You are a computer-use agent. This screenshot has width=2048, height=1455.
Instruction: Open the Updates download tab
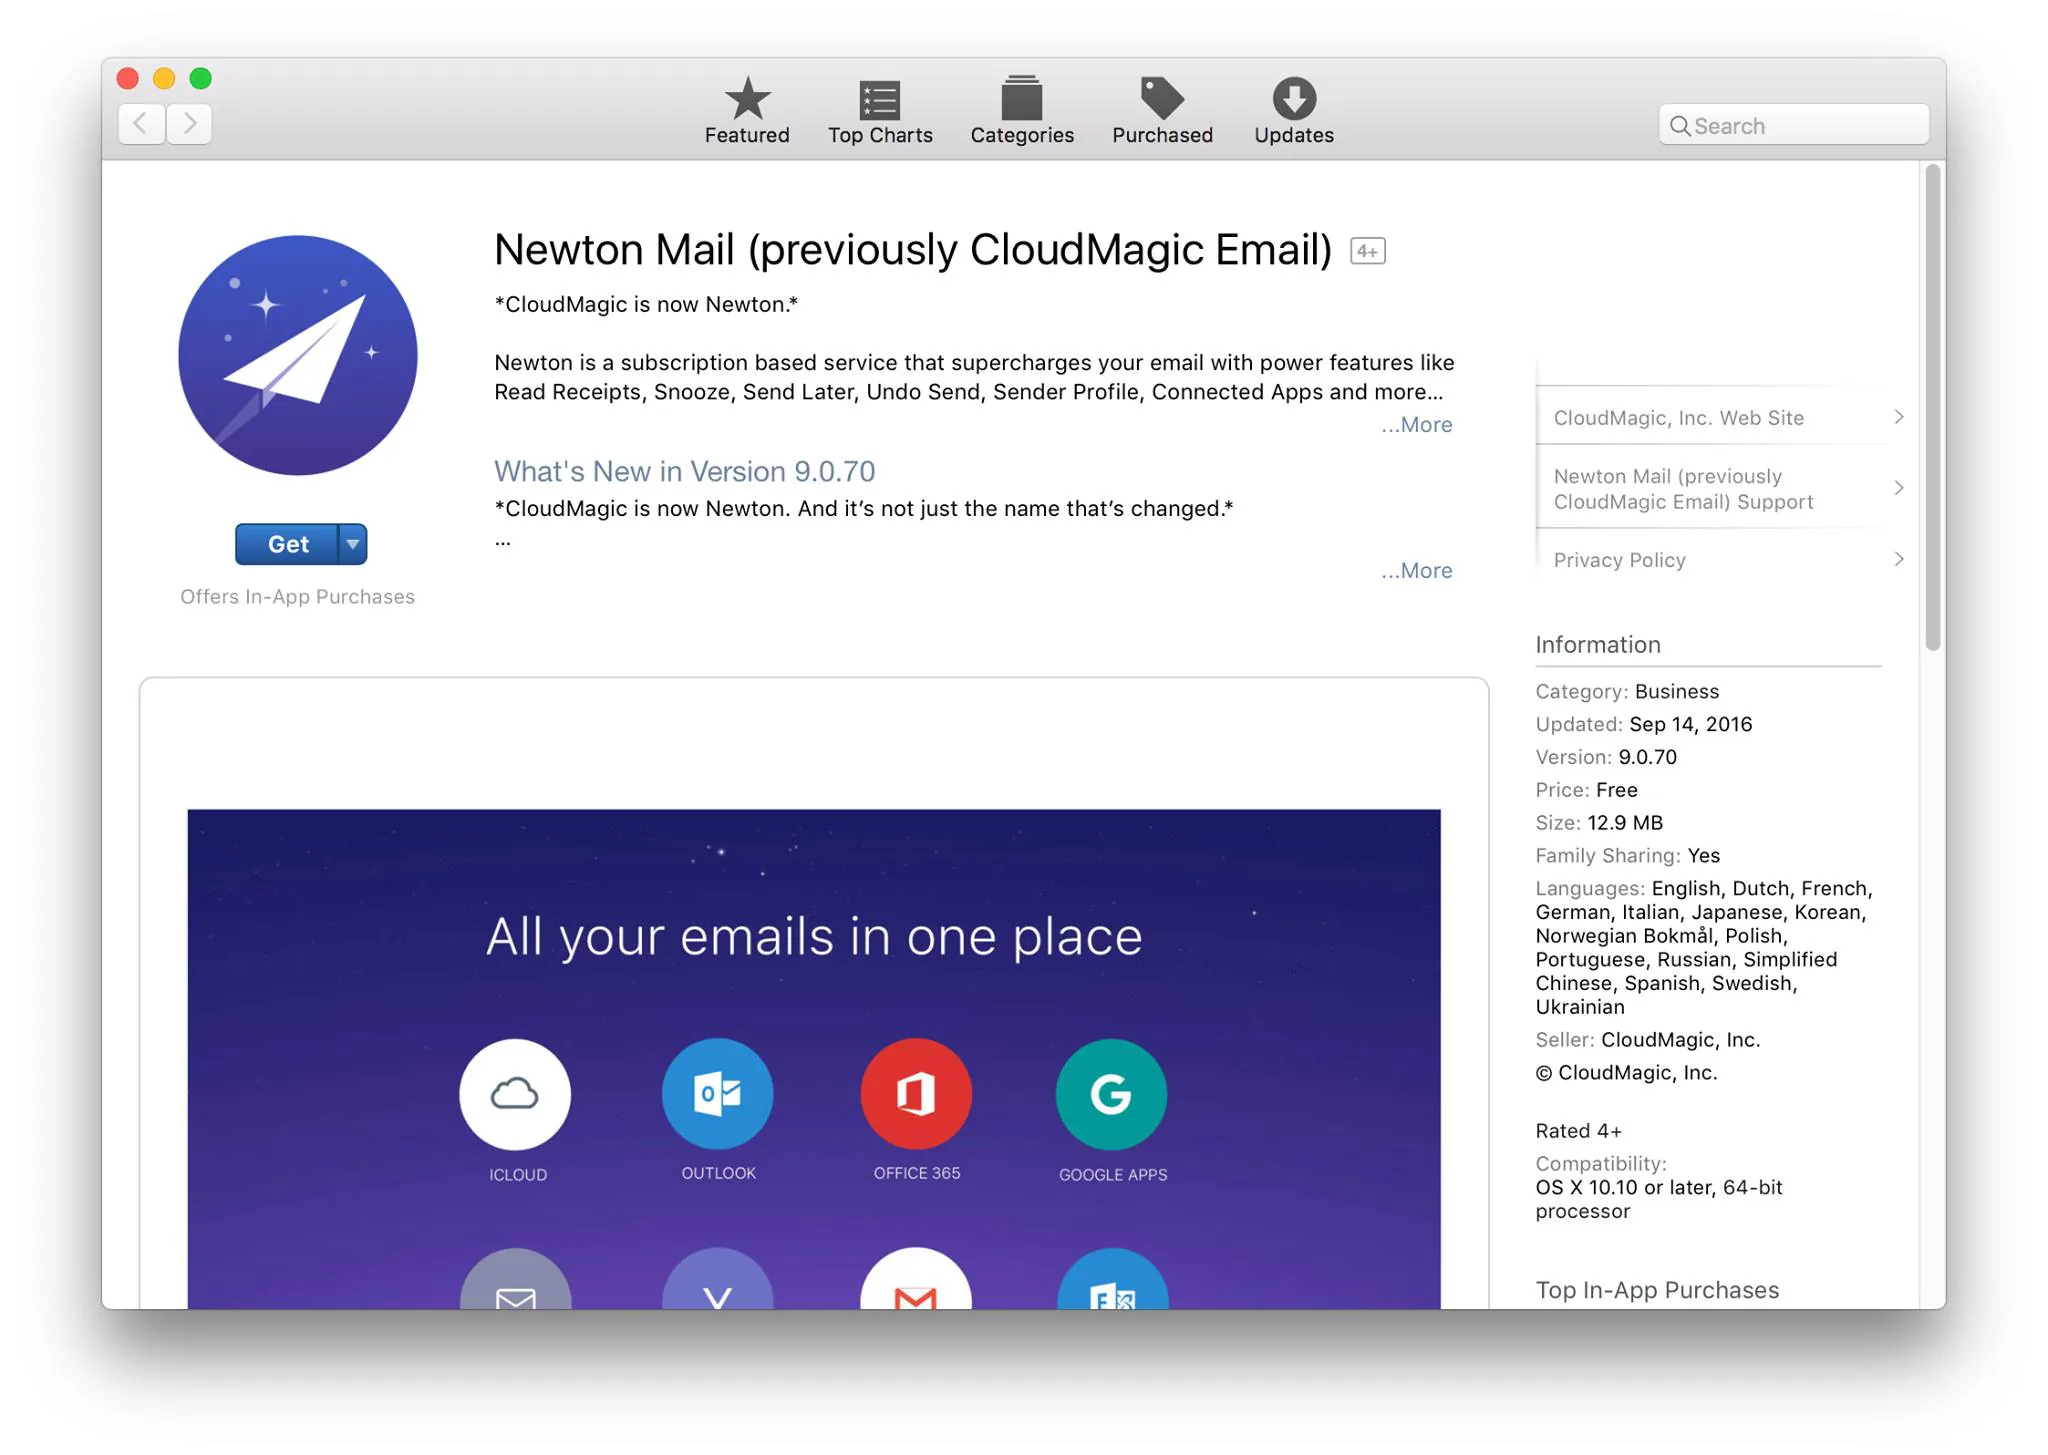click(1294, 110)
